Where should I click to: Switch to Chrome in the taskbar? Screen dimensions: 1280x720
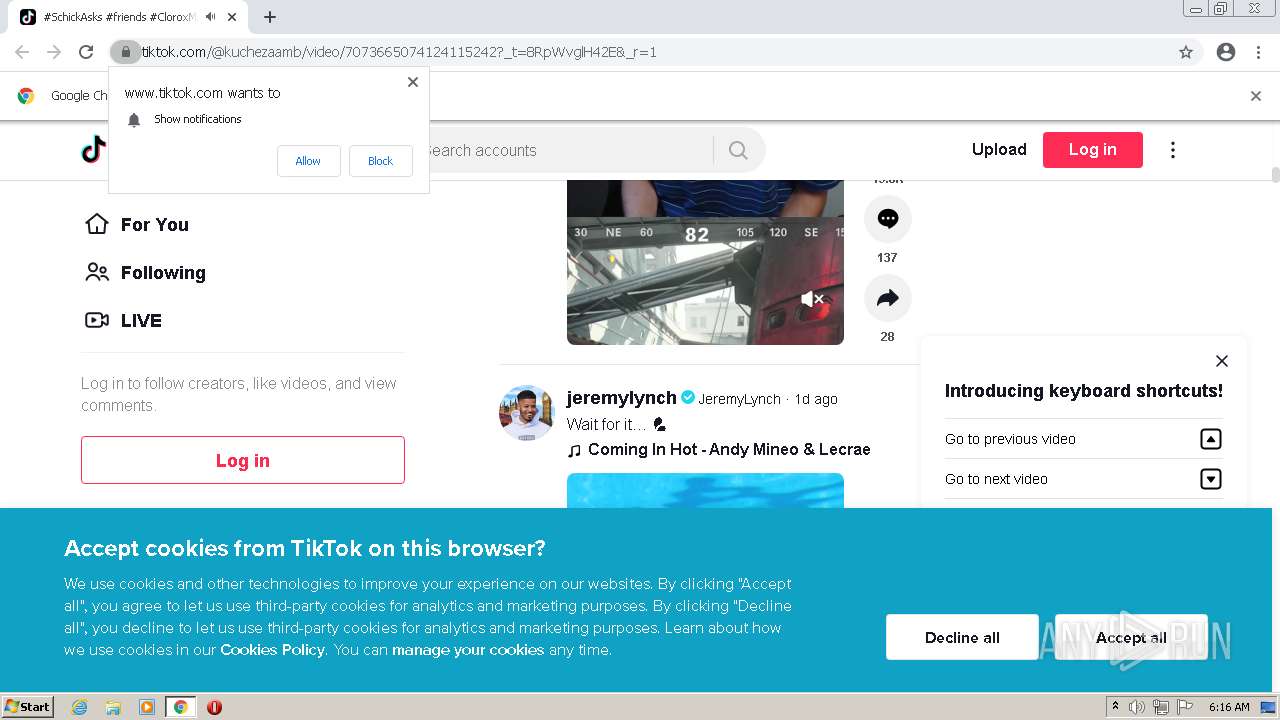click(180, 707)
